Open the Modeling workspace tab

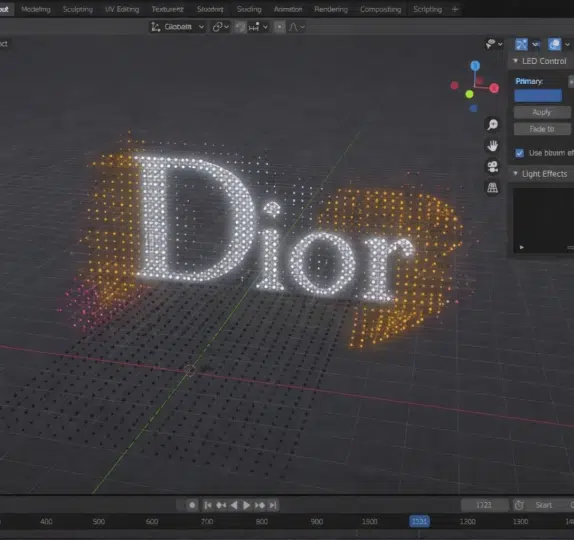coord(36,9)
